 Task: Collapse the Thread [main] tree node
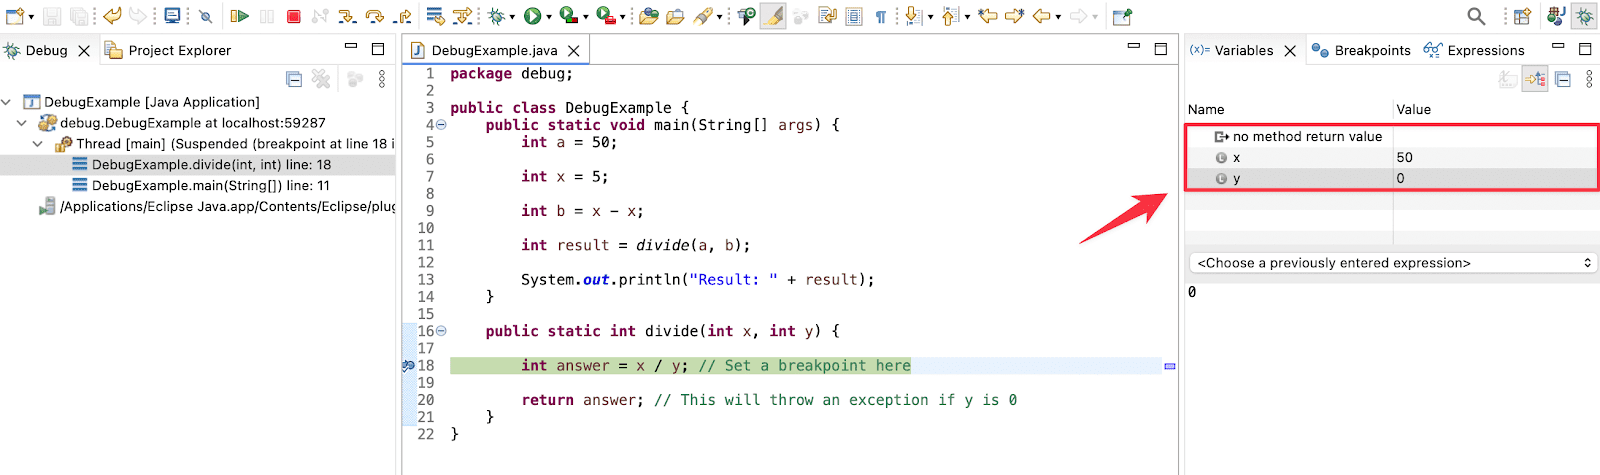[38, 144]
